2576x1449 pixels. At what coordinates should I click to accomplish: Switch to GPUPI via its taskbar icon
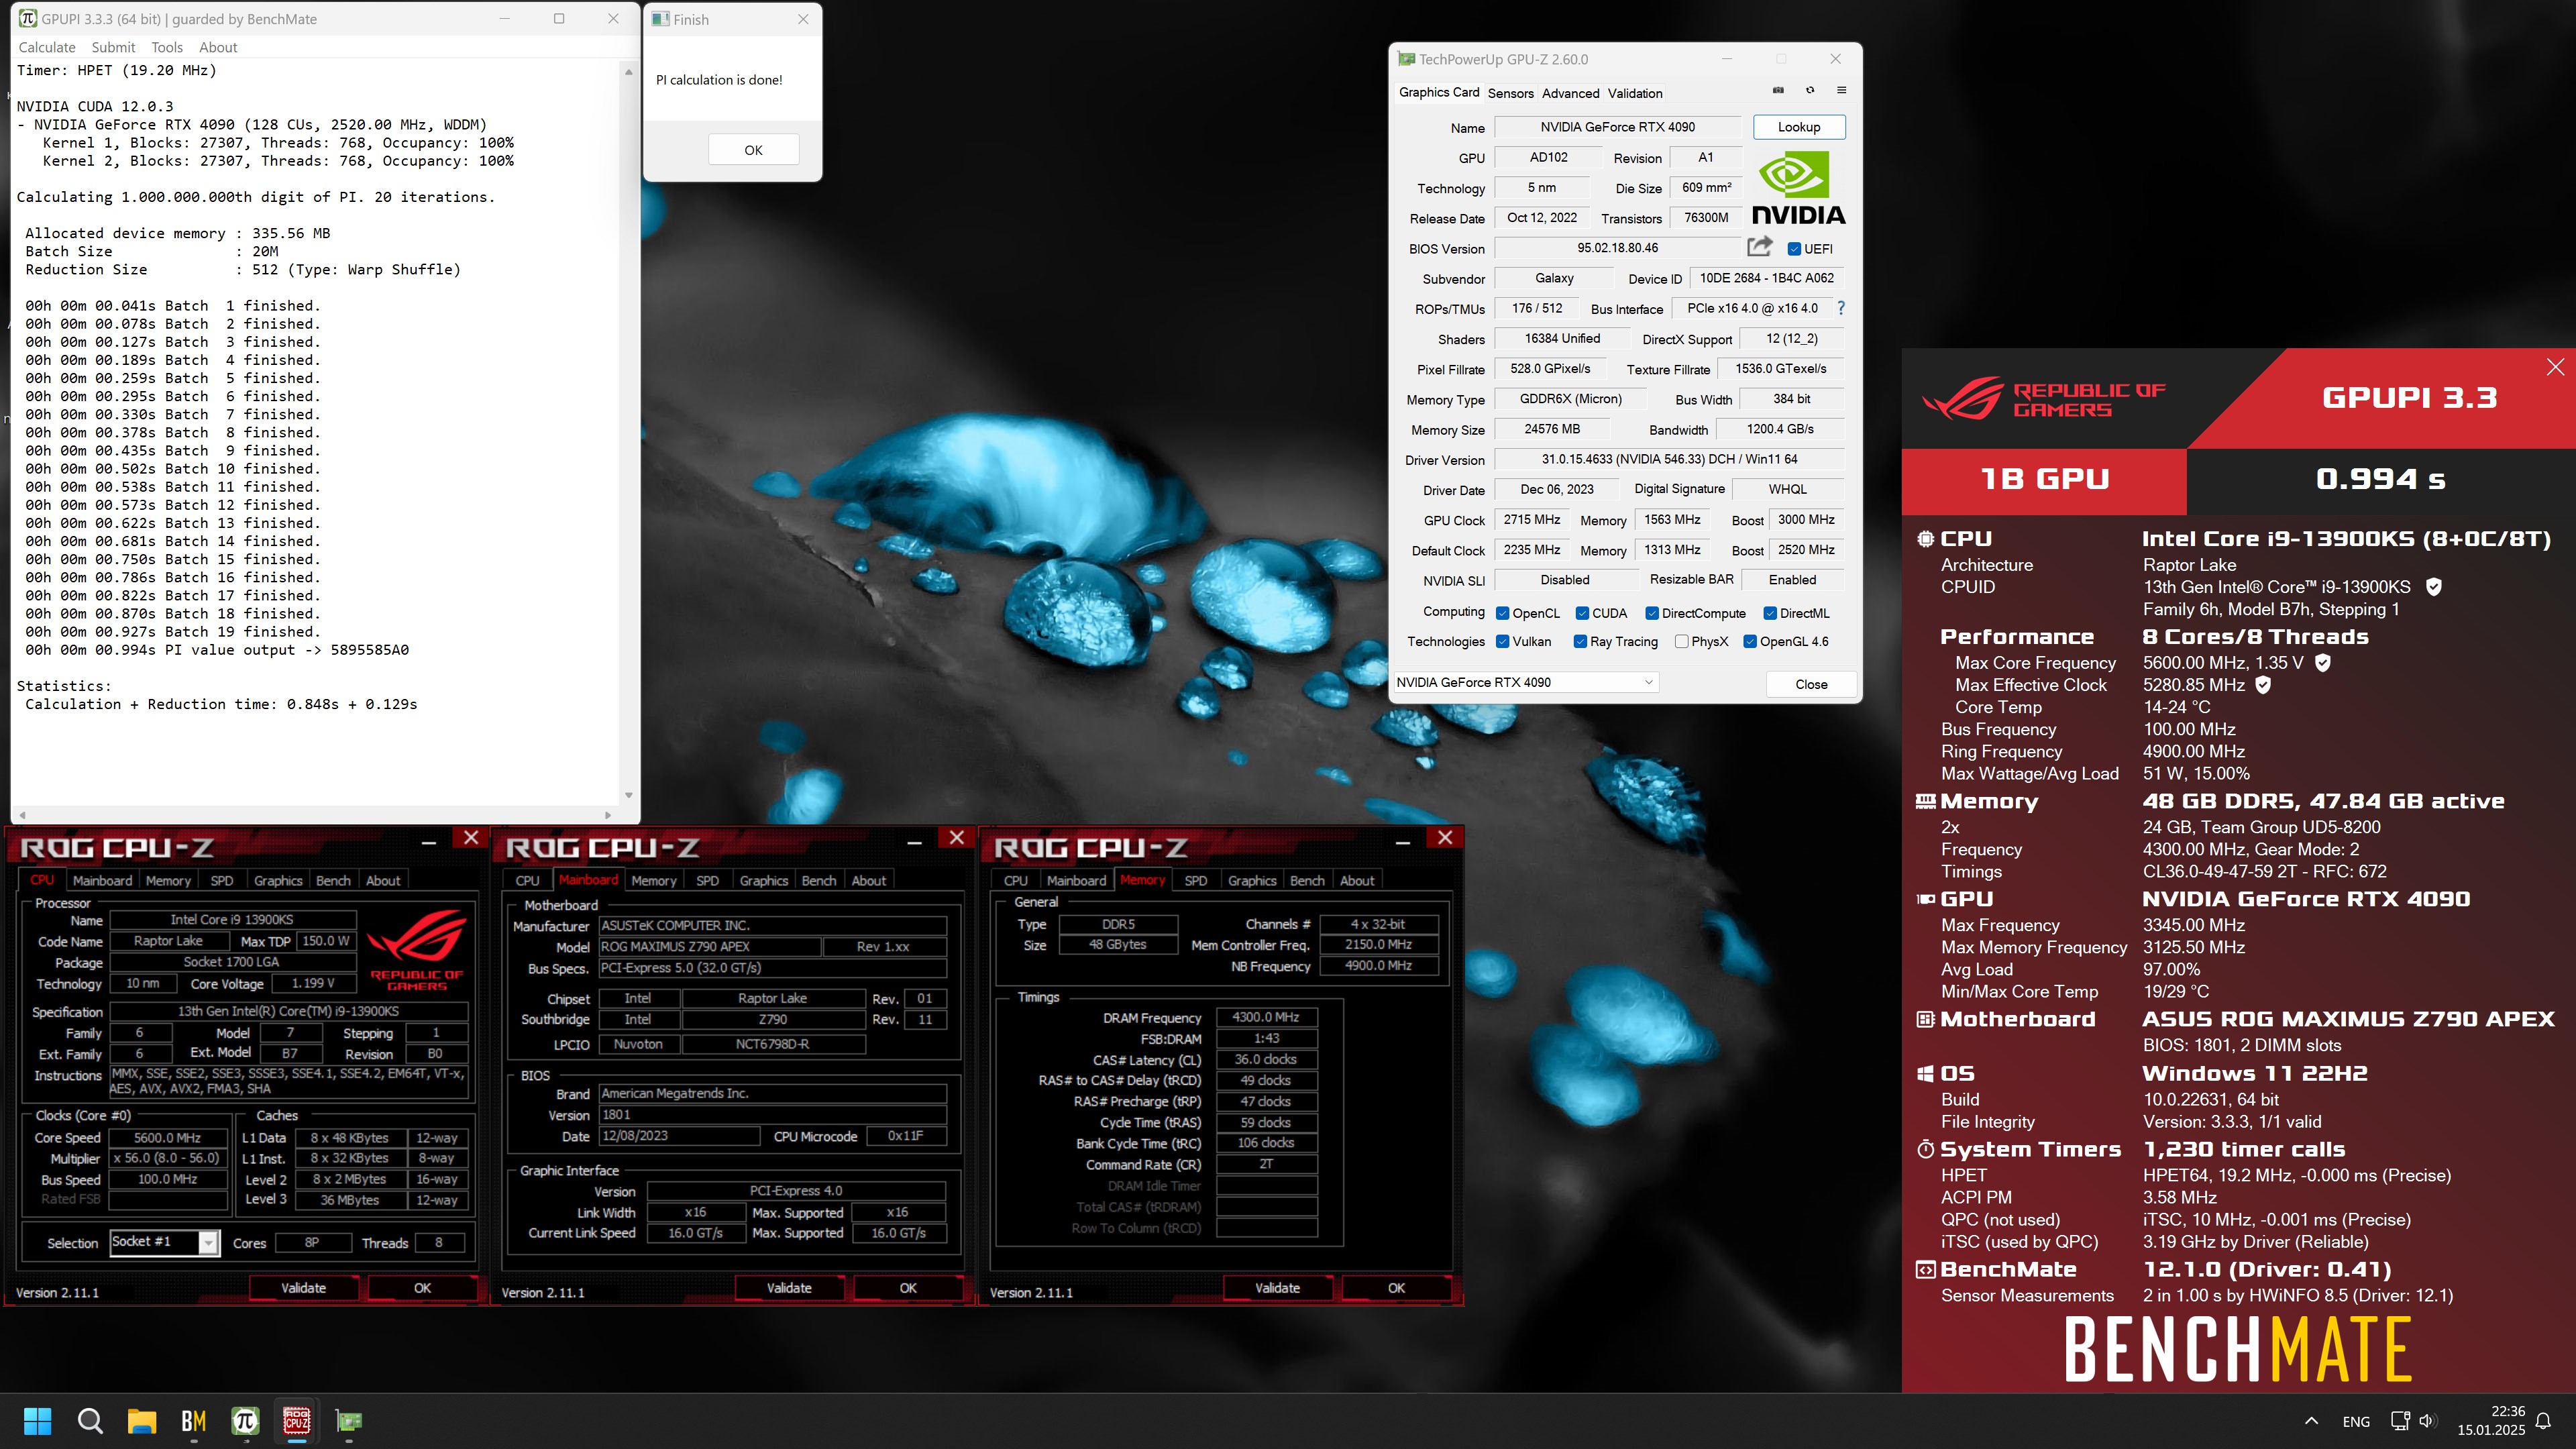pos(245,1421)
